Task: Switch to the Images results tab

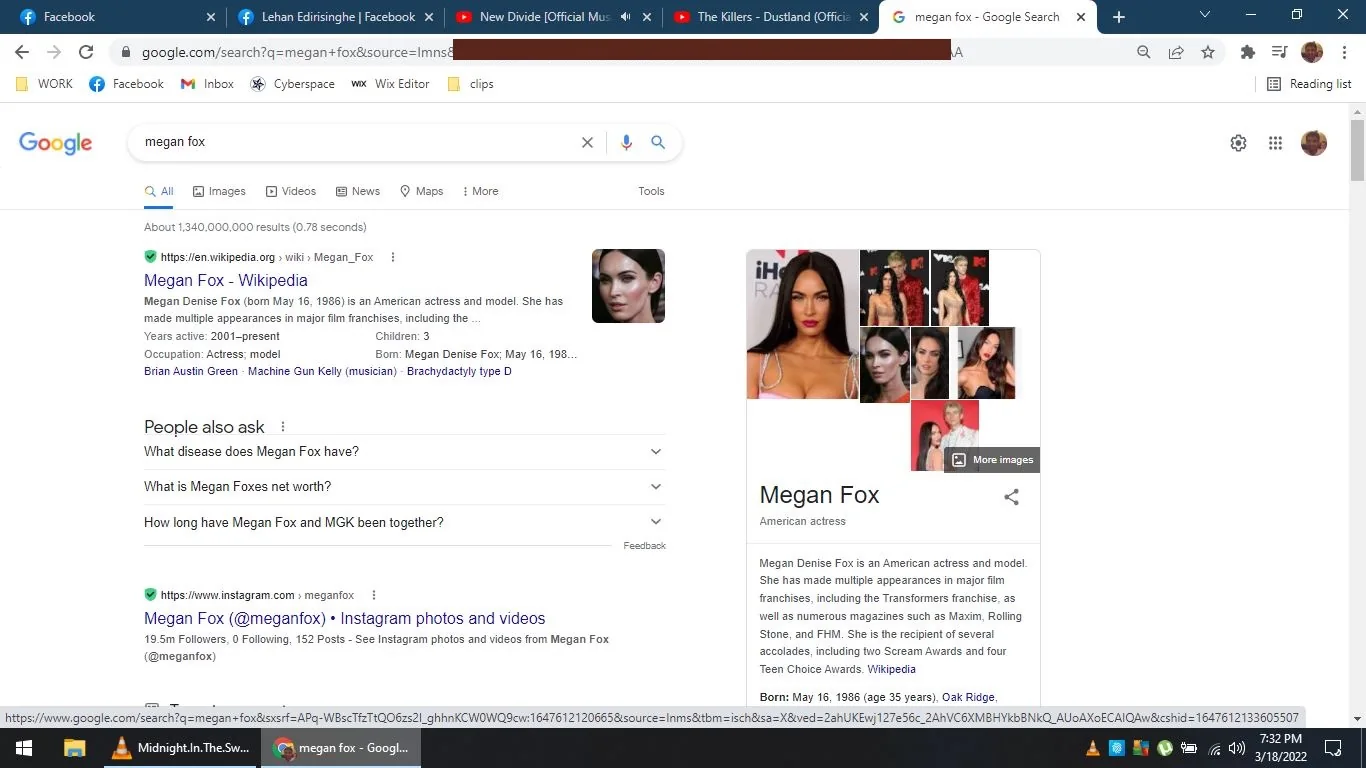Action: (219, 191)
